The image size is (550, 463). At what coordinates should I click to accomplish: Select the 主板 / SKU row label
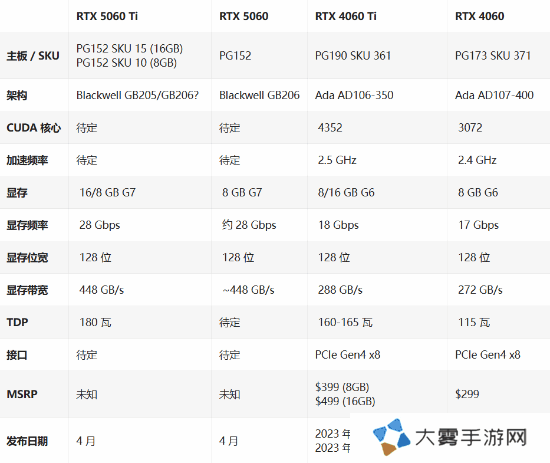click(x=33, y=56)
